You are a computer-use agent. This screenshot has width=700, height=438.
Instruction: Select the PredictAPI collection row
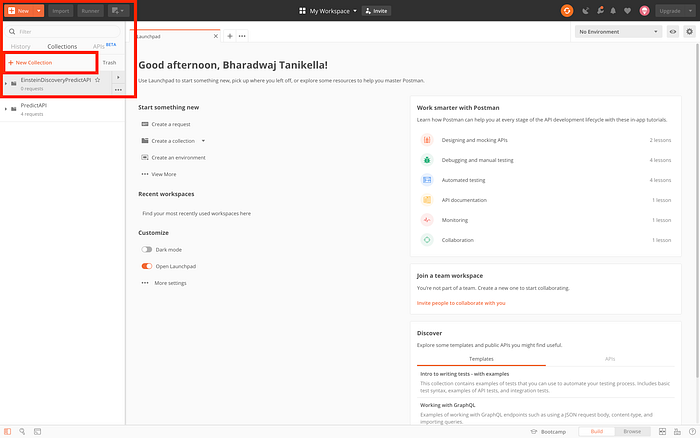pyautogui.click(x=62, y=109)
